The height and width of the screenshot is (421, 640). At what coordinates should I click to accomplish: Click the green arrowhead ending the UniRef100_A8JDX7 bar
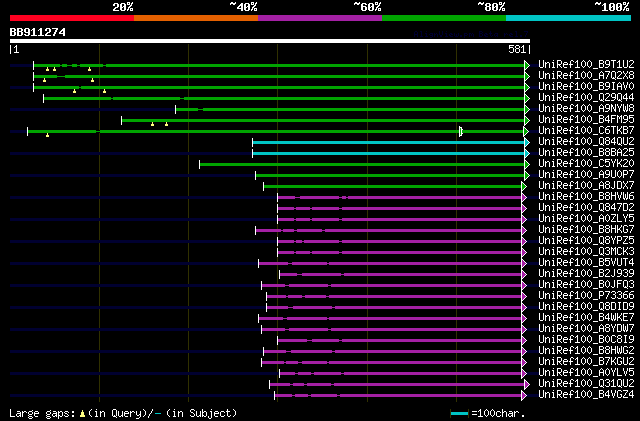click(x=524, y=187)
